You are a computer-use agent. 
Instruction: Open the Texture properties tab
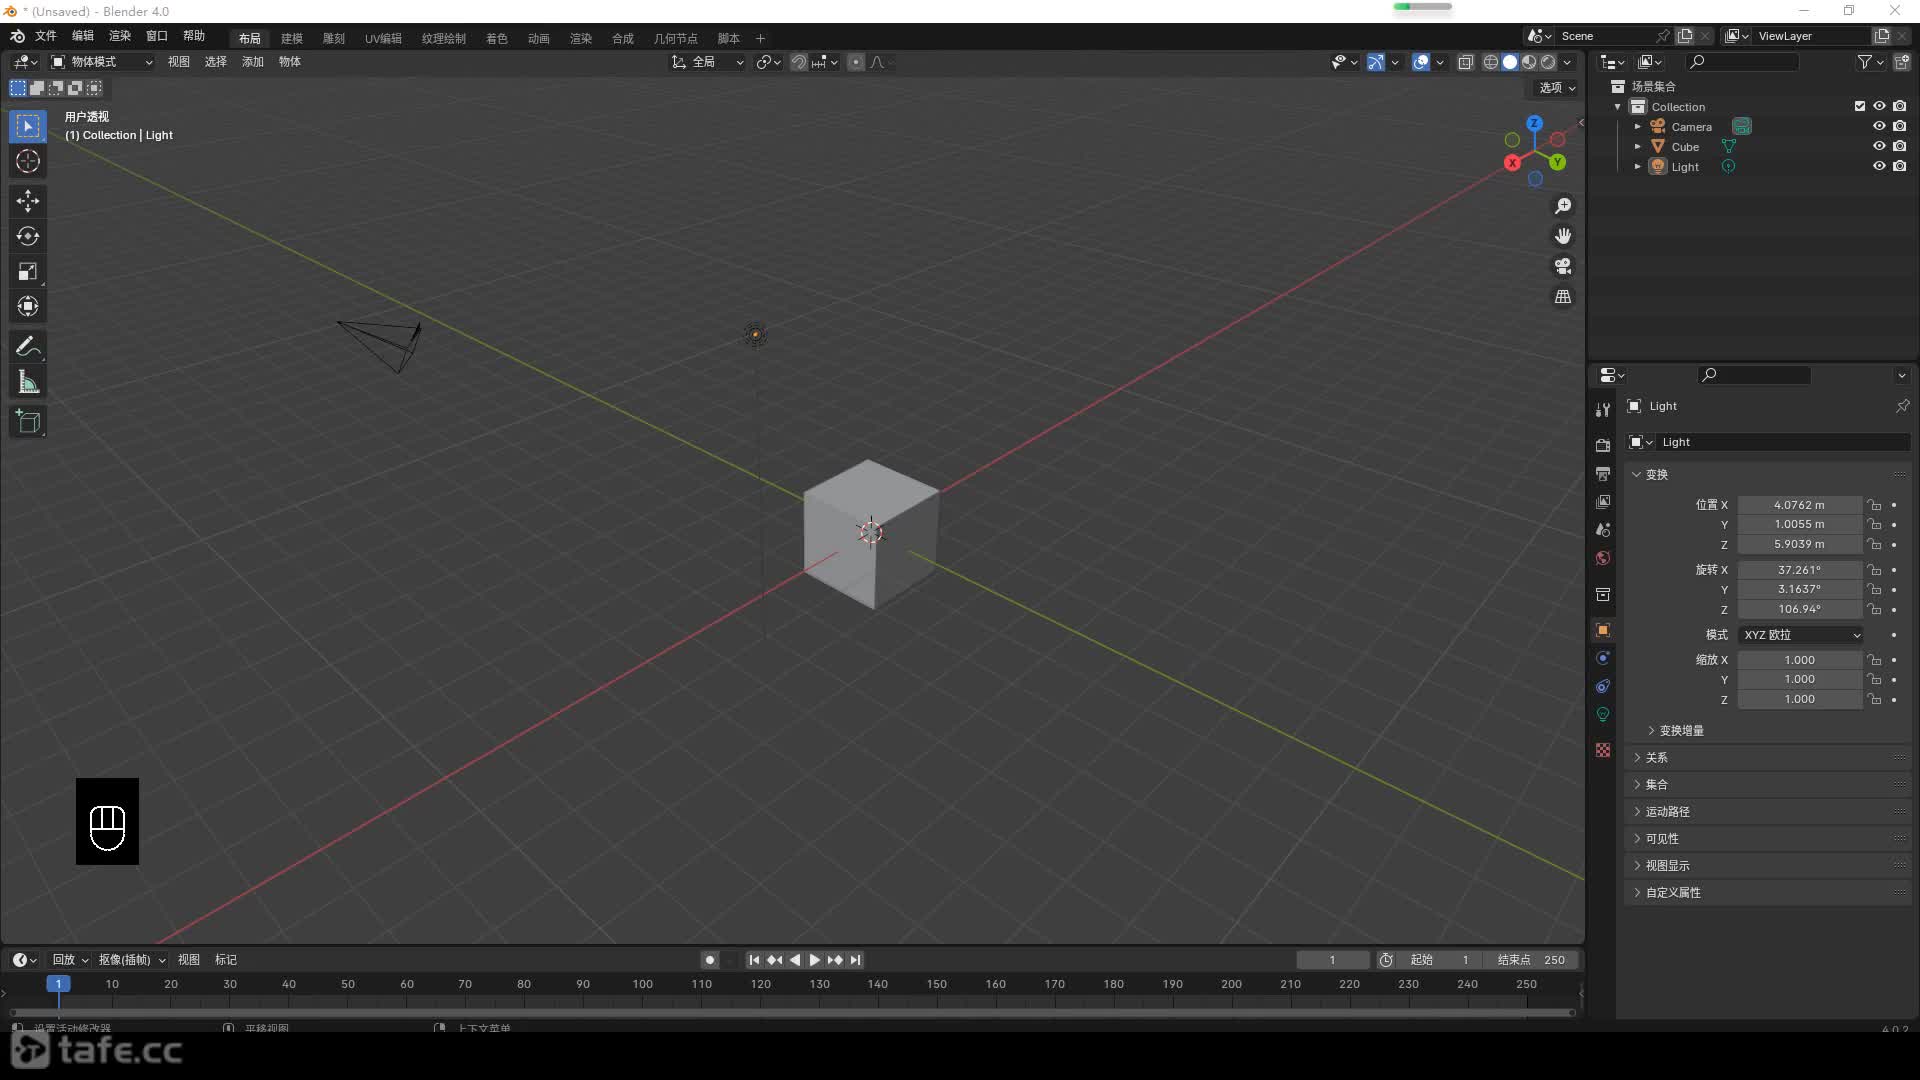pyautogui.click(x=1603, y=750)
